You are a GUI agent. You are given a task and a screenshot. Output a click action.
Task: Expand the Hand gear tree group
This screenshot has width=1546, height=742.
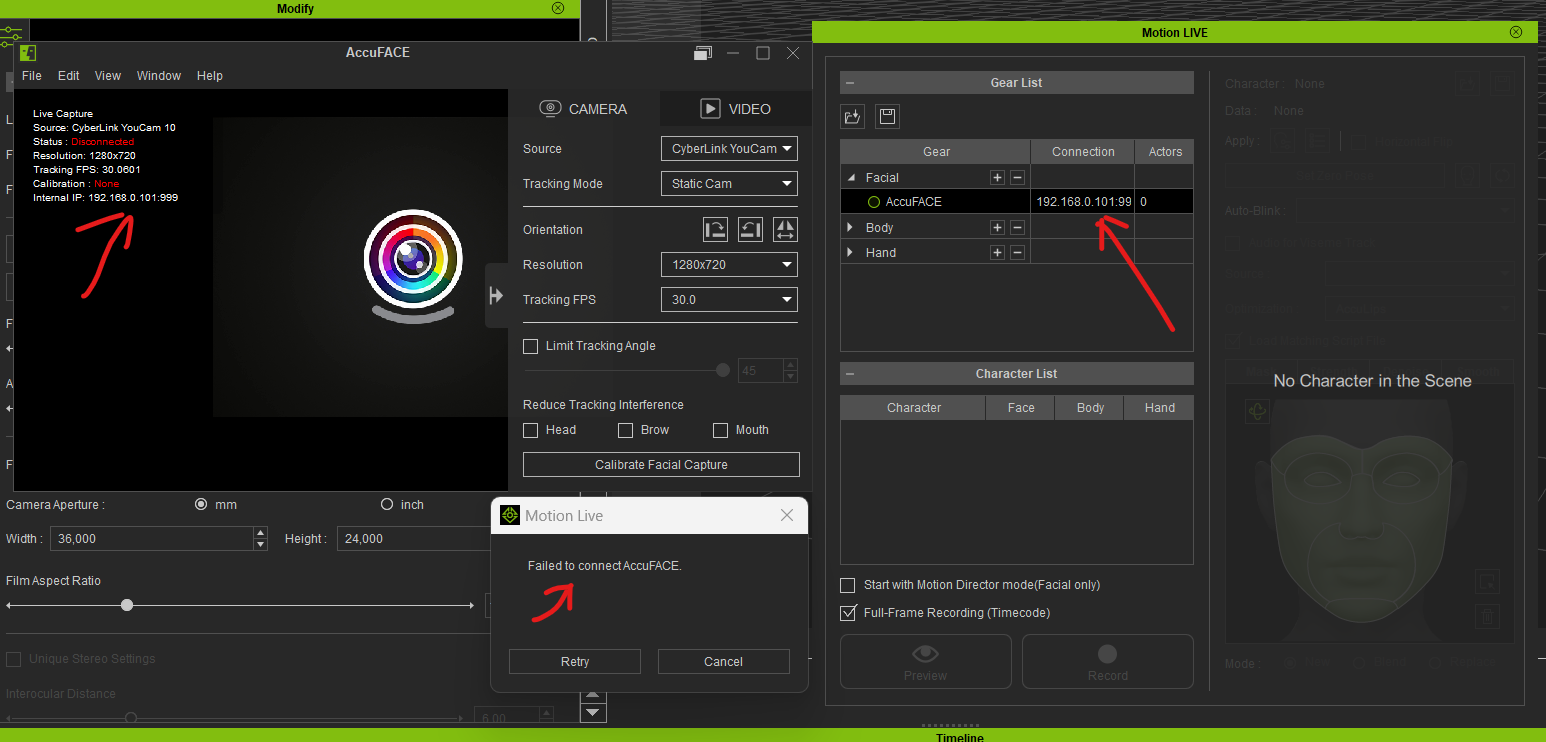pos(852,253)
